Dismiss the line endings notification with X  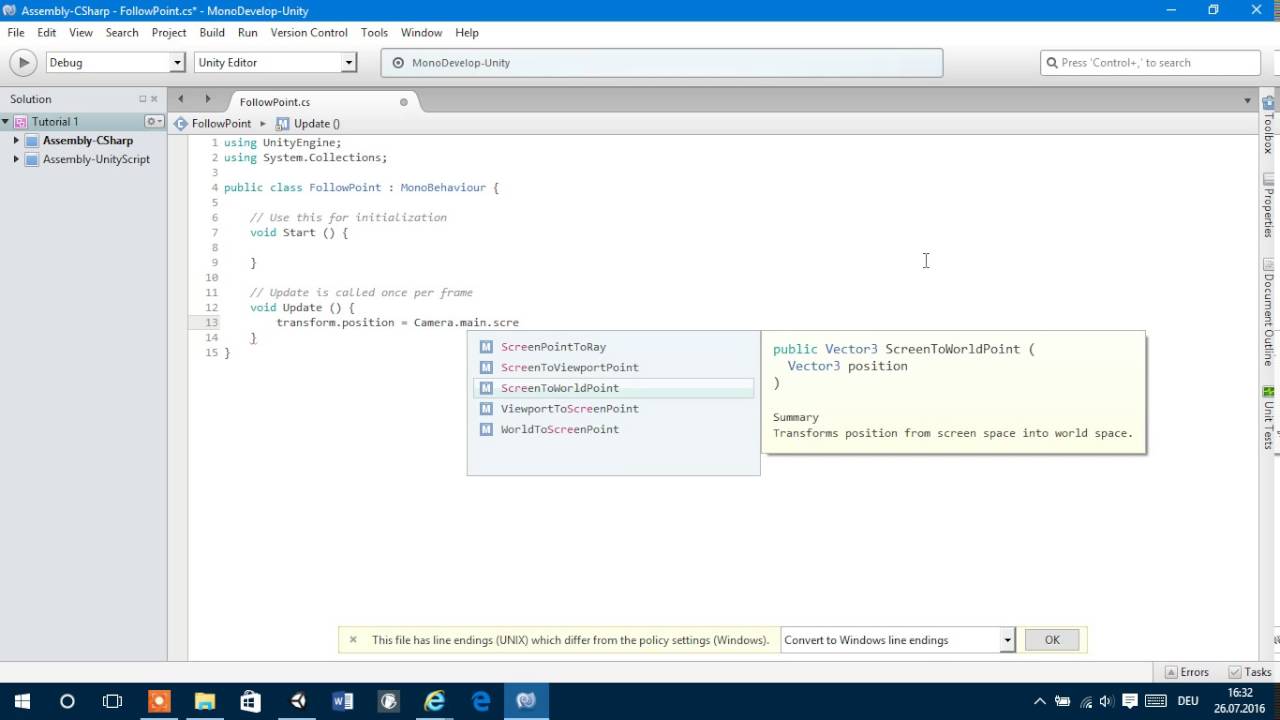(x=353, y=640)
